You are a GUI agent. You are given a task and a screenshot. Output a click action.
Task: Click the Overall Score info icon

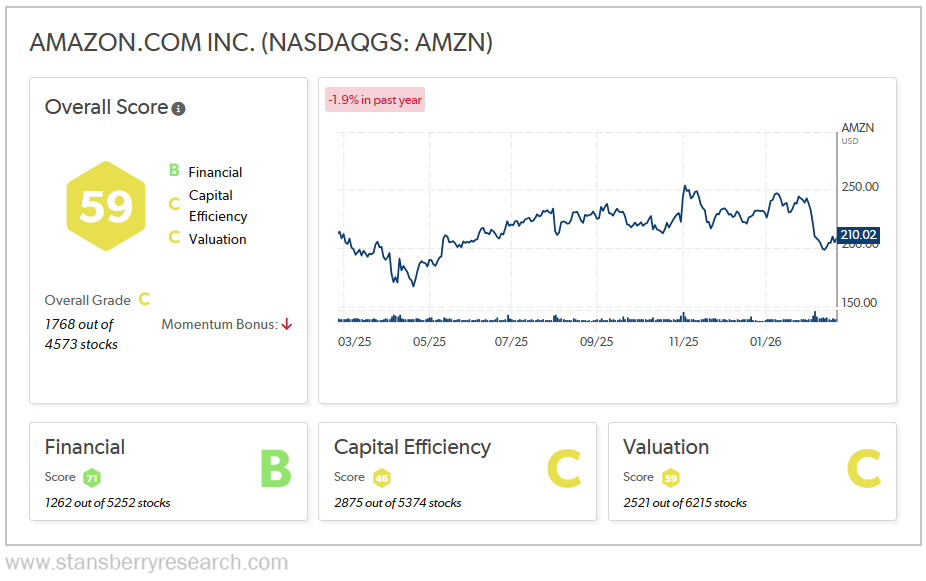tap(179, 109)
